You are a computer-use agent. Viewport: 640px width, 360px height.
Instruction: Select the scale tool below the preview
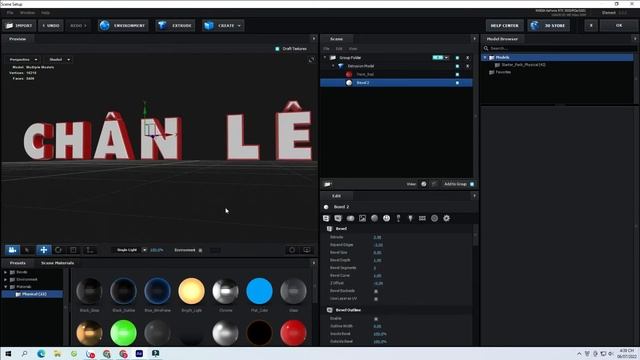73,250
